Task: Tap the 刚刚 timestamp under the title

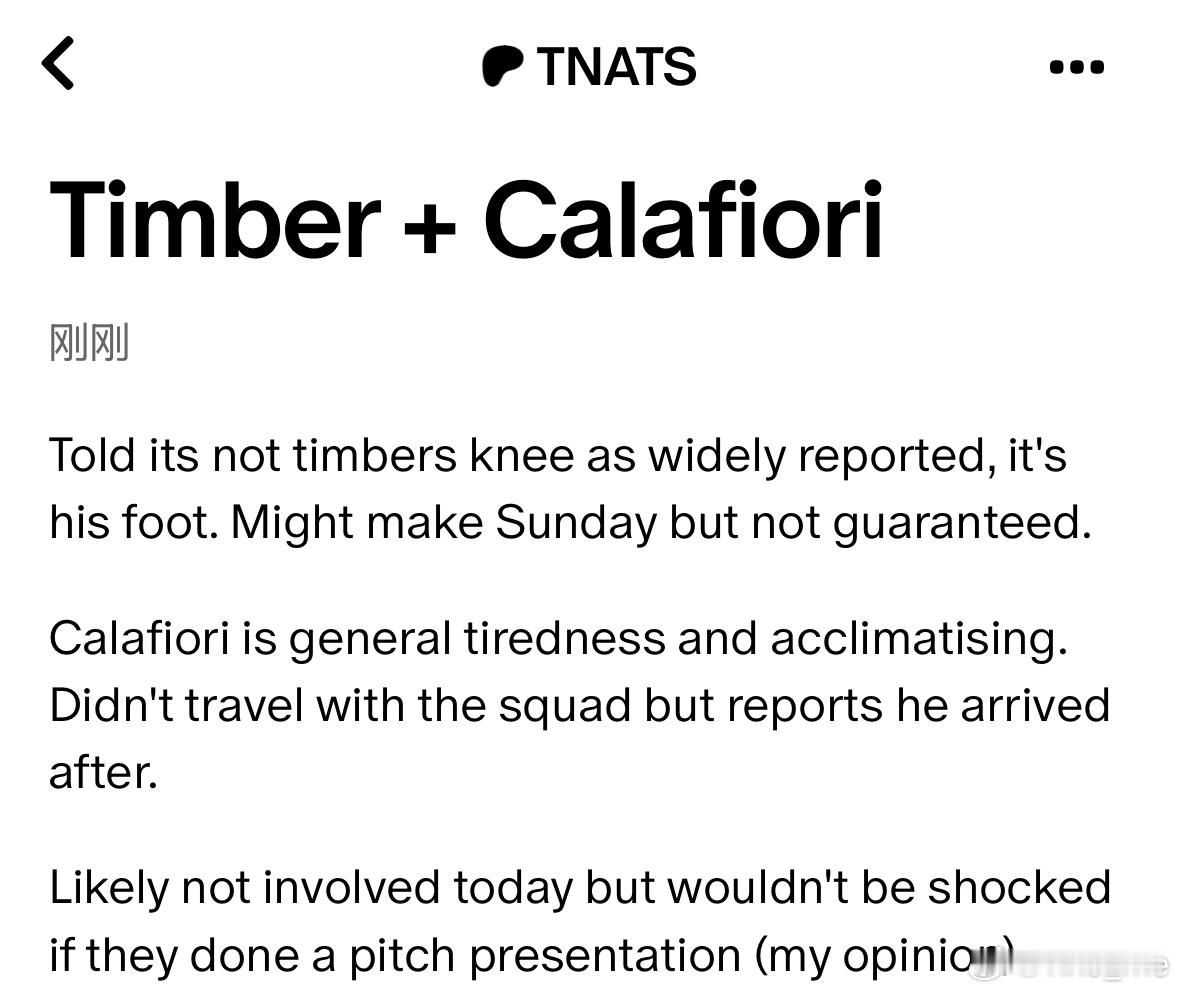Action: (x=89, y=342)
